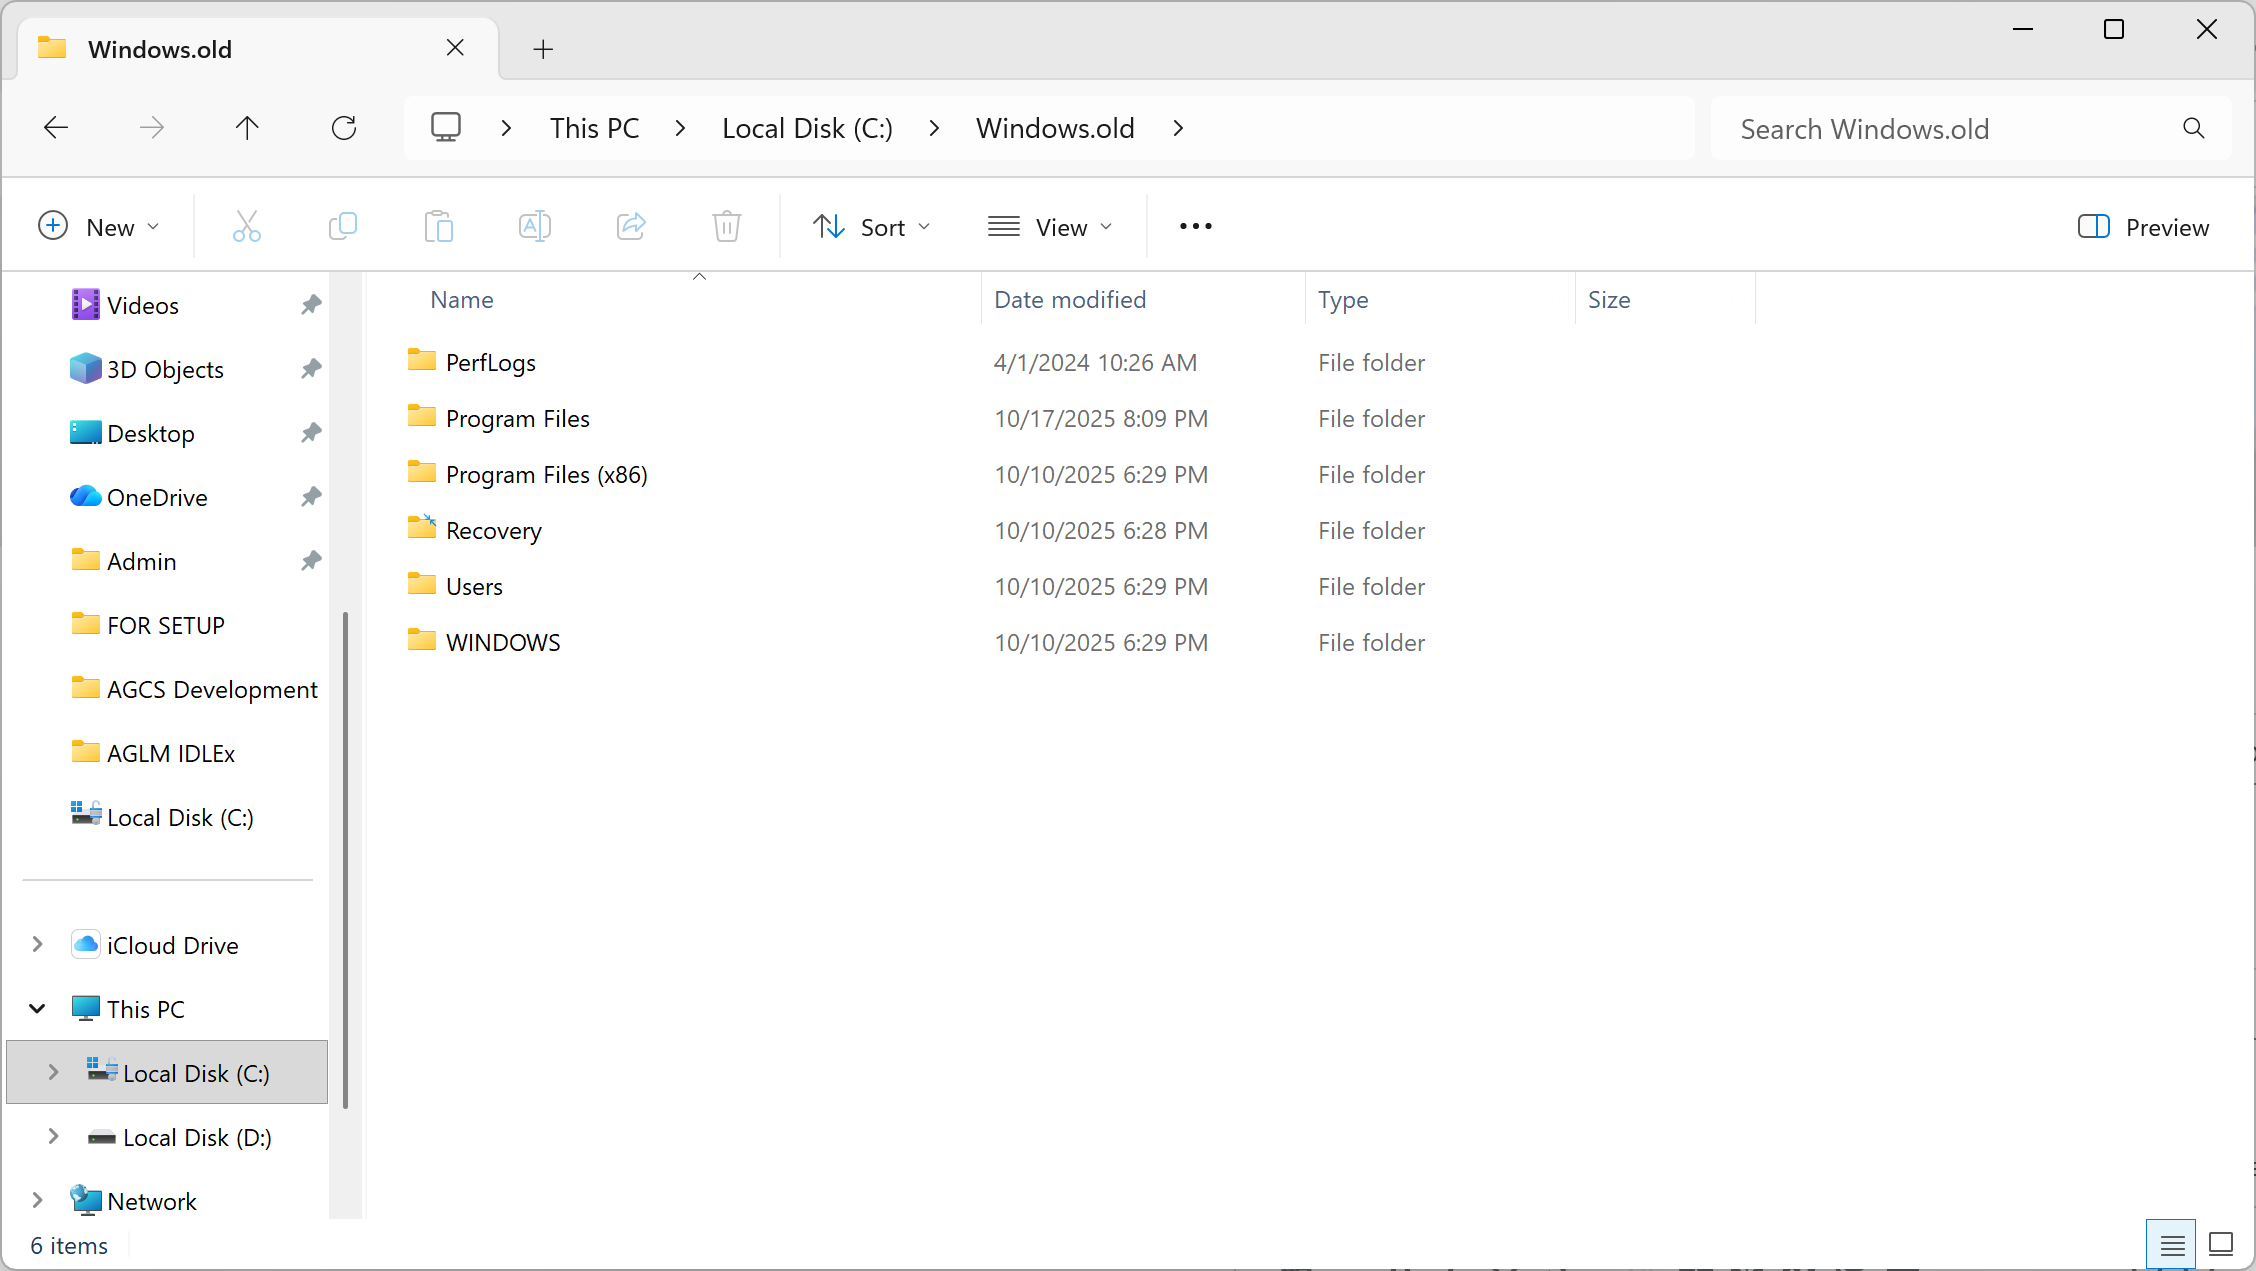Click the Delete trash icon
This screenshot has height=1271, width=2256.
pyautogui.click(x=727, y=227)
